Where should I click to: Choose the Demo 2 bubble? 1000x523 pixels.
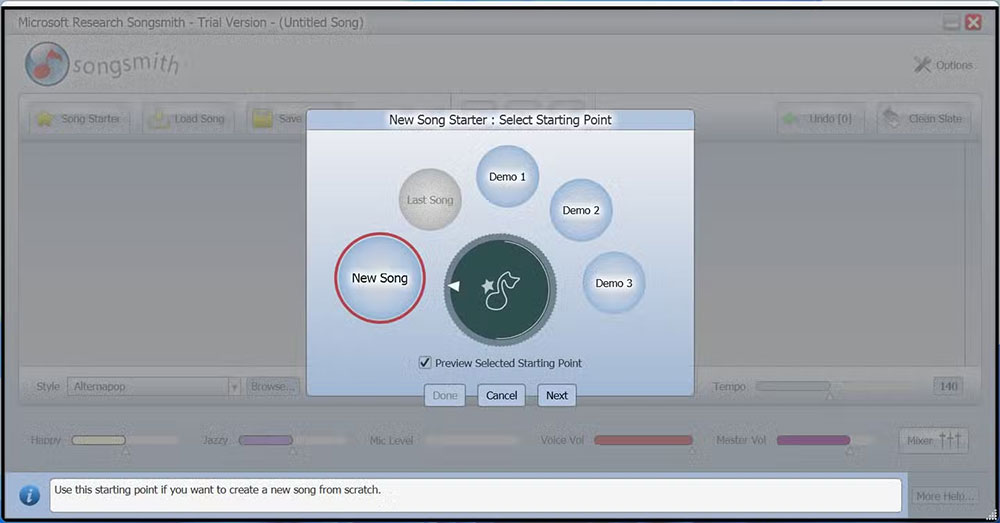[581, 210]
